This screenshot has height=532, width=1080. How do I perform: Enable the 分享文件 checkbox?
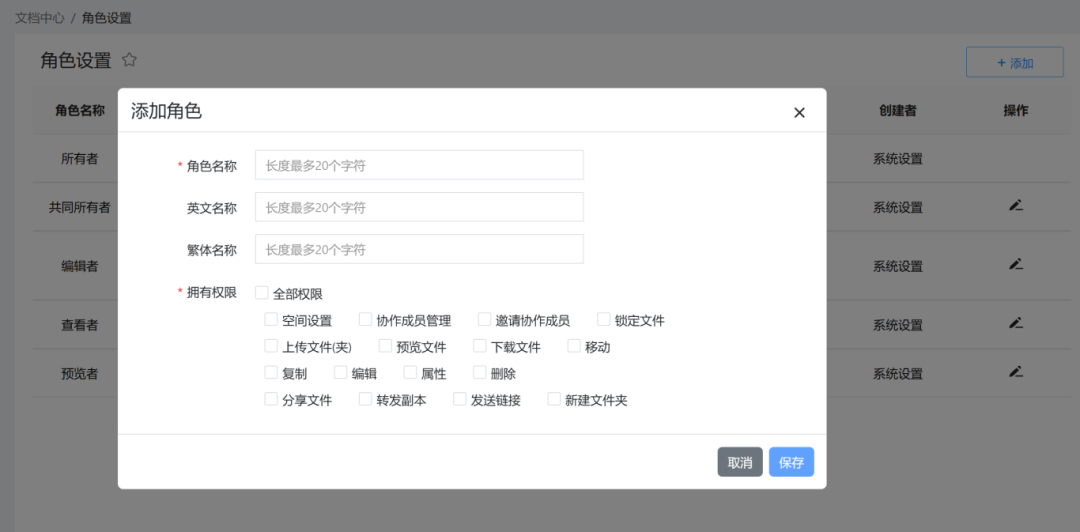click(x=271, y=399)
